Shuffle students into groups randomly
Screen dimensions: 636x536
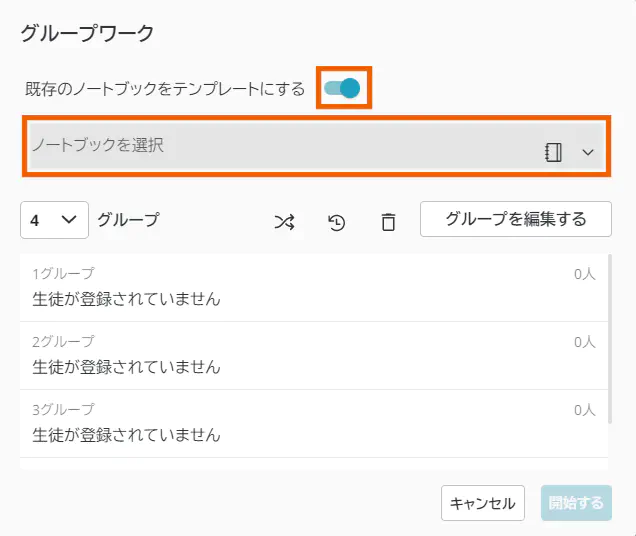click(285, 222)
